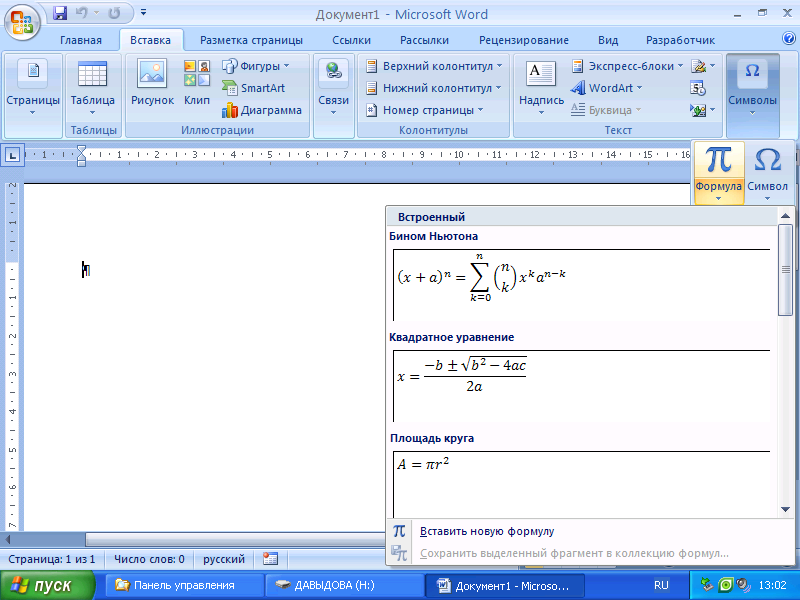Open the Нижний колонтитул footer dropdown

[498, 88]
